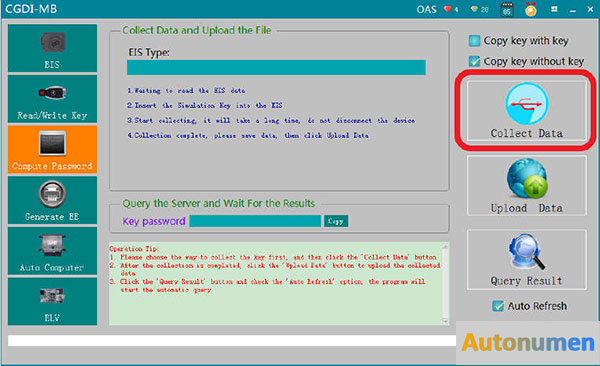Click the medal icon in title bar
This screenshot has height=366, width=600.
tap(531, 9)
